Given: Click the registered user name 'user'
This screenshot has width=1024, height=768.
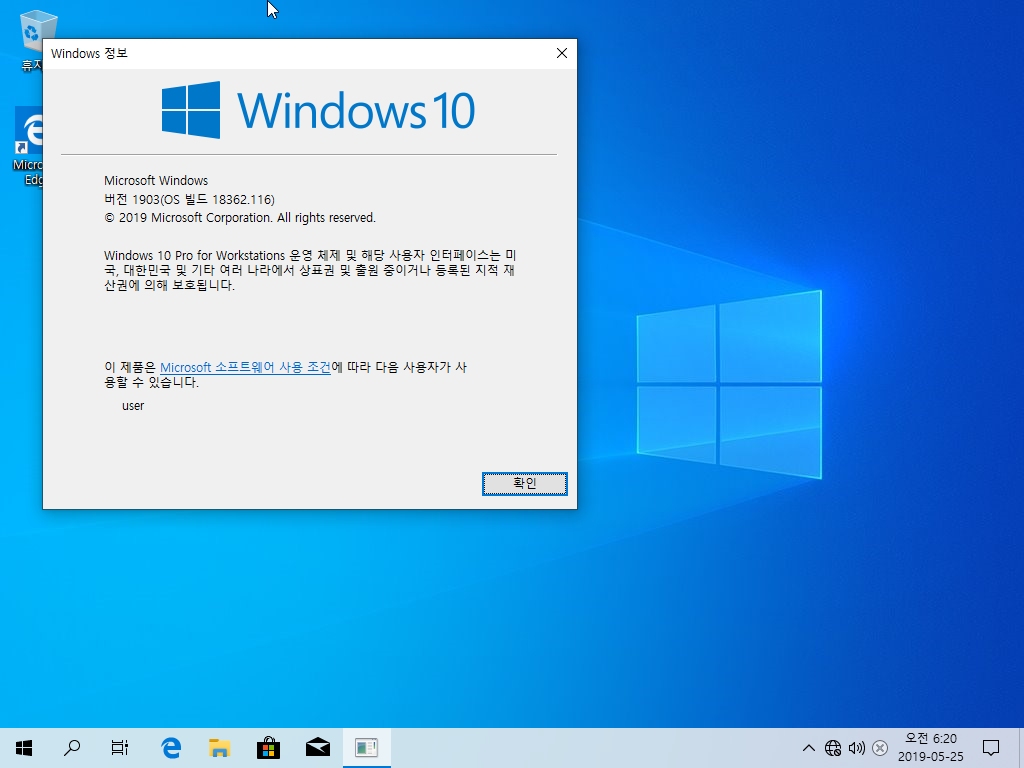Looking at the screenshot, I should pos(133,406).
